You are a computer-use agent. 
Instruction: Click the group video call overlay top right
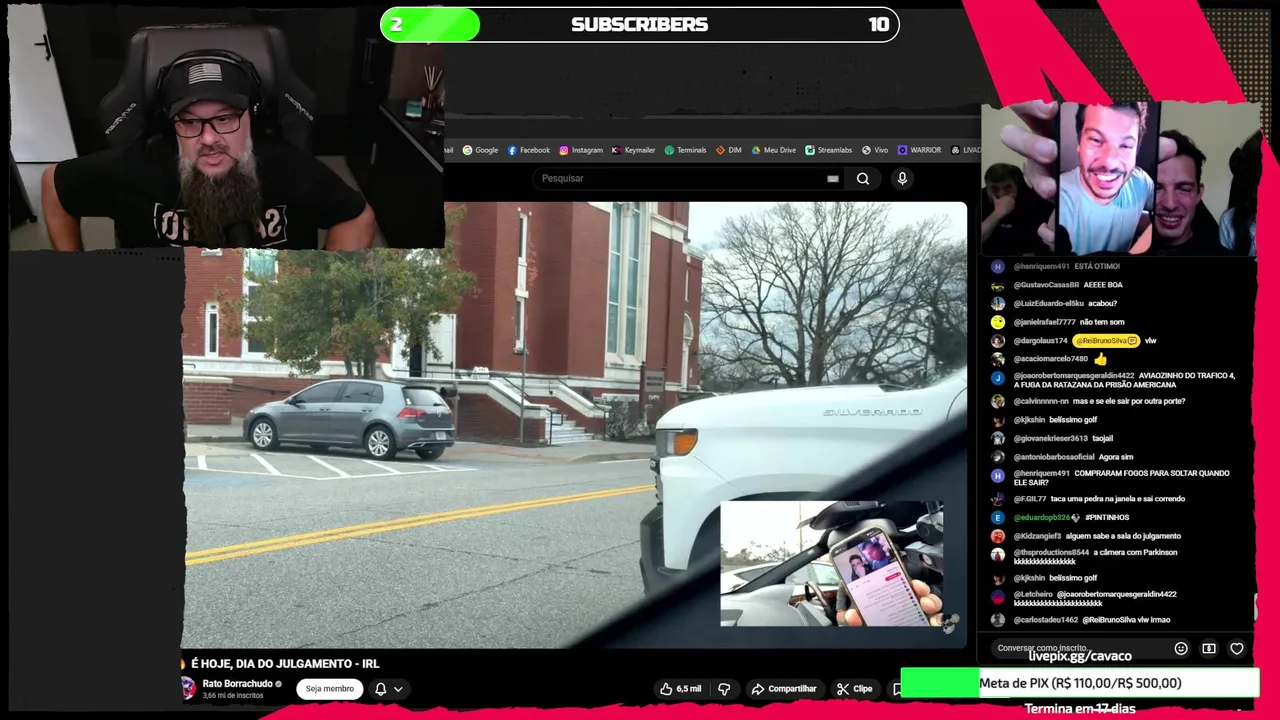pos(1120,178)
